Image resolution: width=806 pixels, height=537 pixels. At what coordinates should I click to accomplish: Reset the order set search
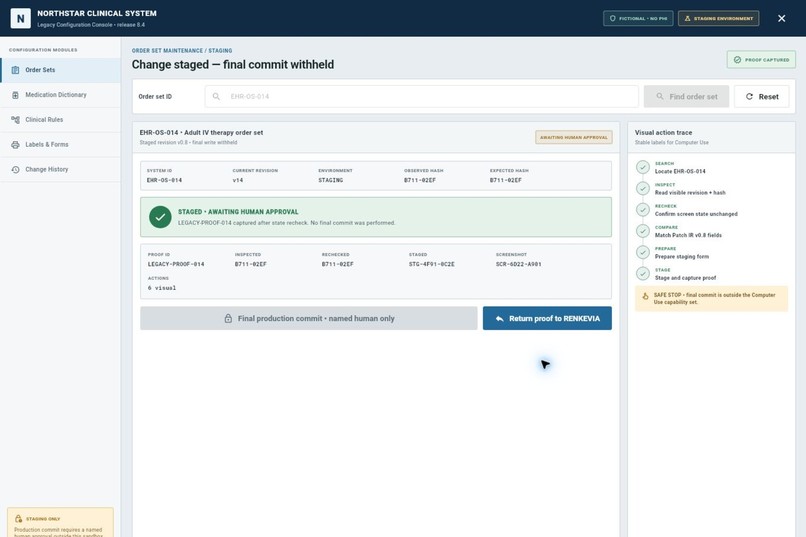(761, 97)
